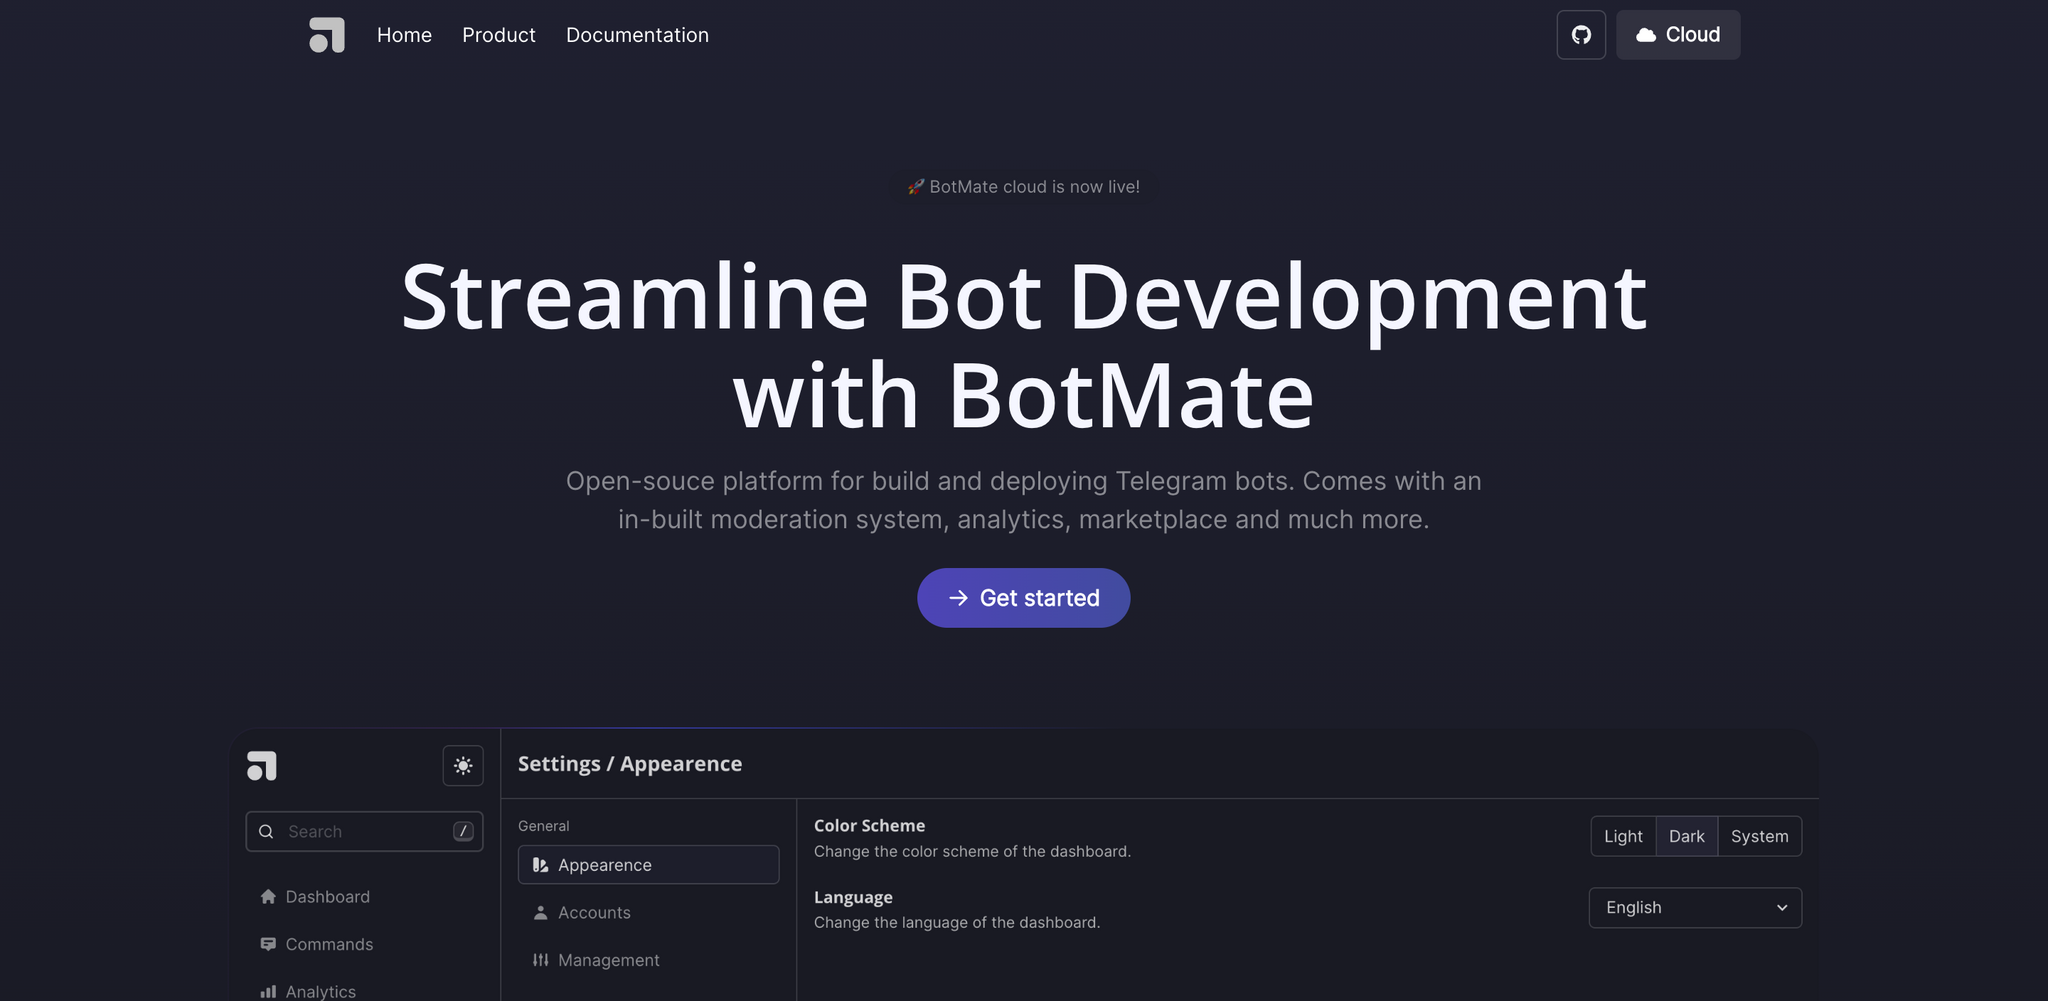Click the BotMate logo in the navbar

[328, 34]
